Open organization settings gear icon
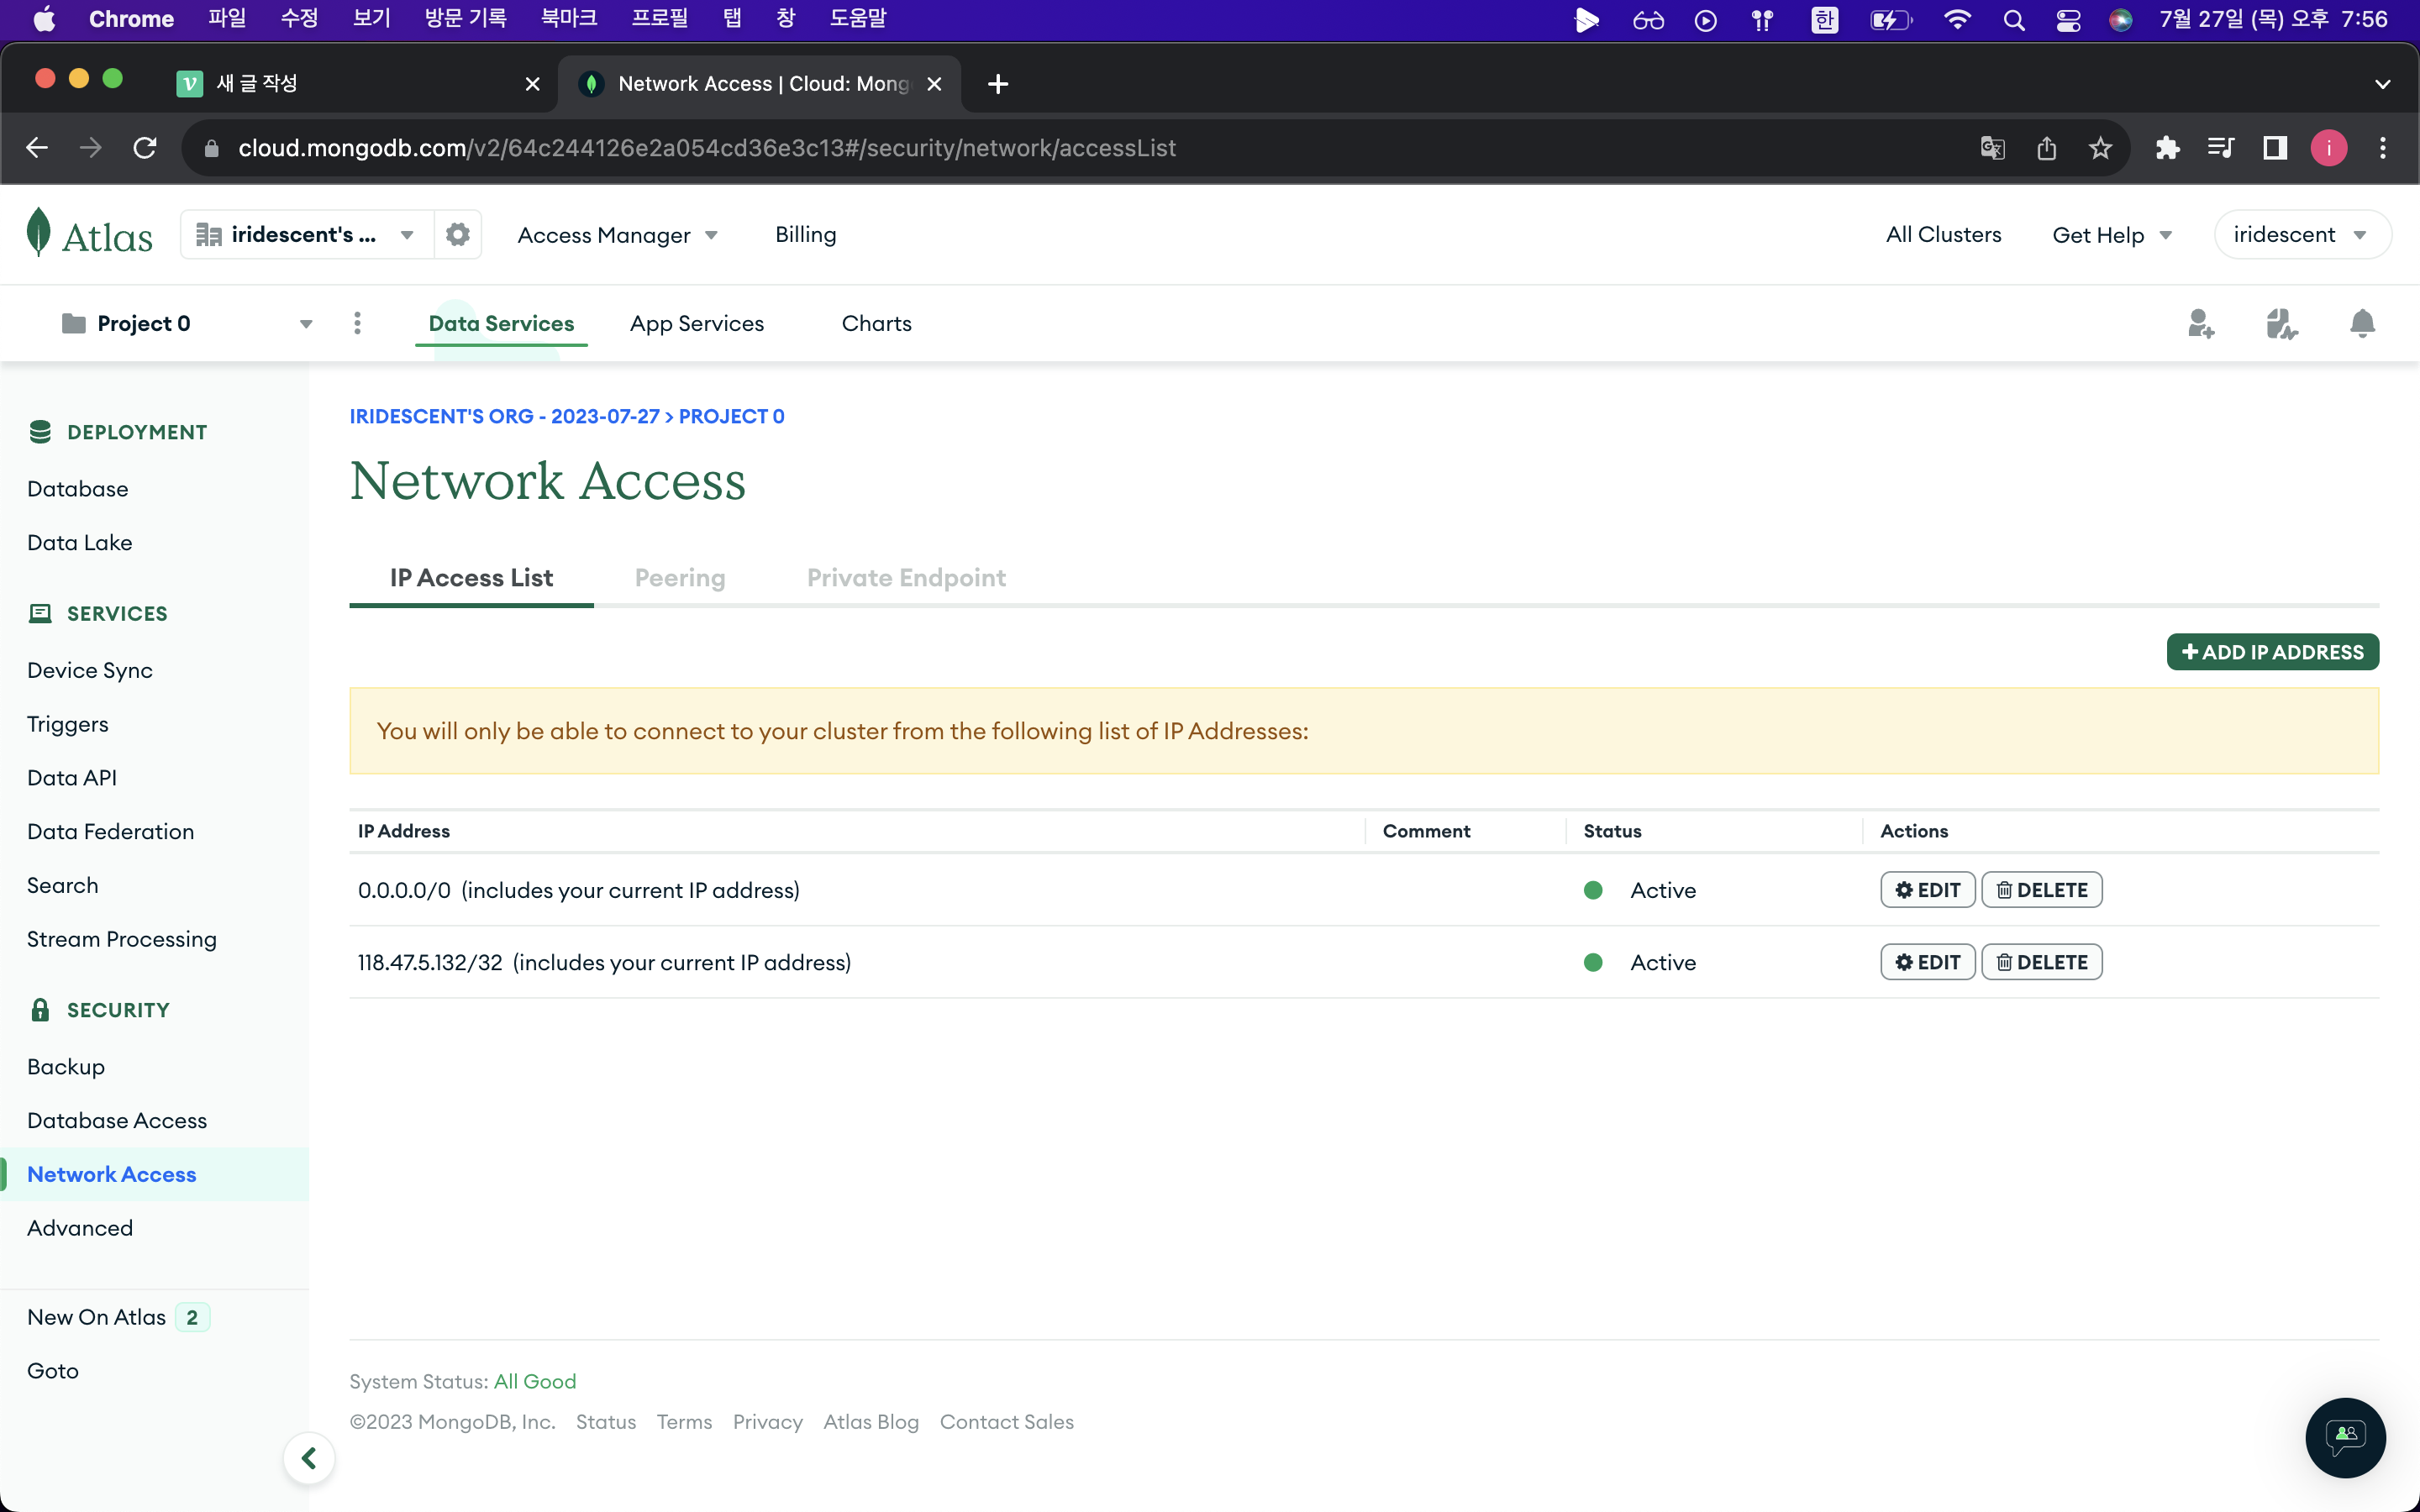This screenshot has height=1512, width=2420. pyautogui.click(x=458, y=234)
